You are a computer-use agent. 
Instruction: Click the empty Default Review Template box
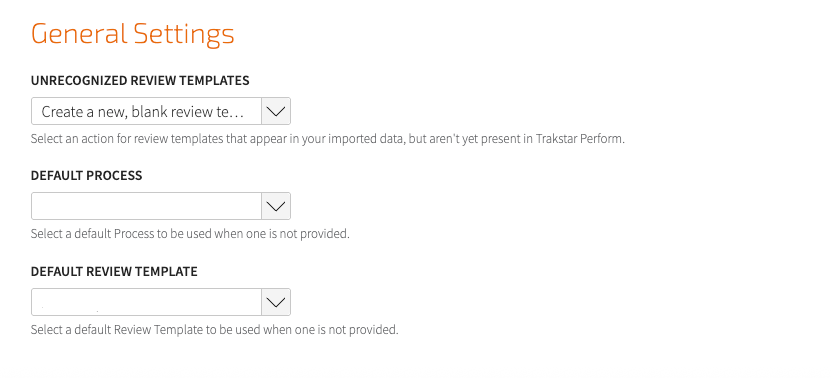point(161,302)
